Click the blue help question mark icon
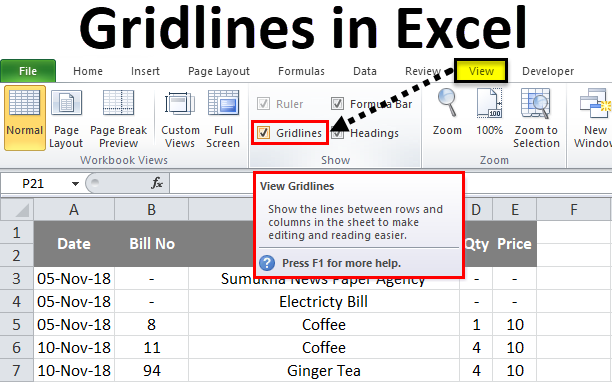 tap(267, 263)
